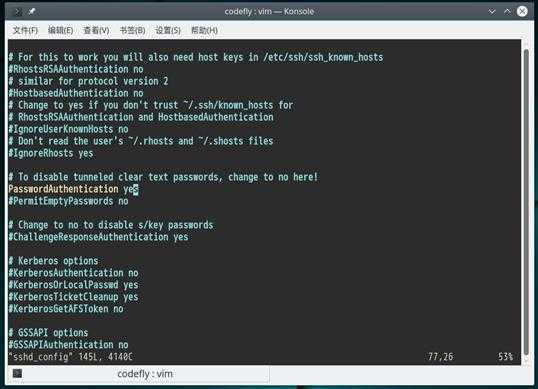Click the #HostbasedAuthentication no line
Viewport: 538px width, 389px height.
click(76, 93)
